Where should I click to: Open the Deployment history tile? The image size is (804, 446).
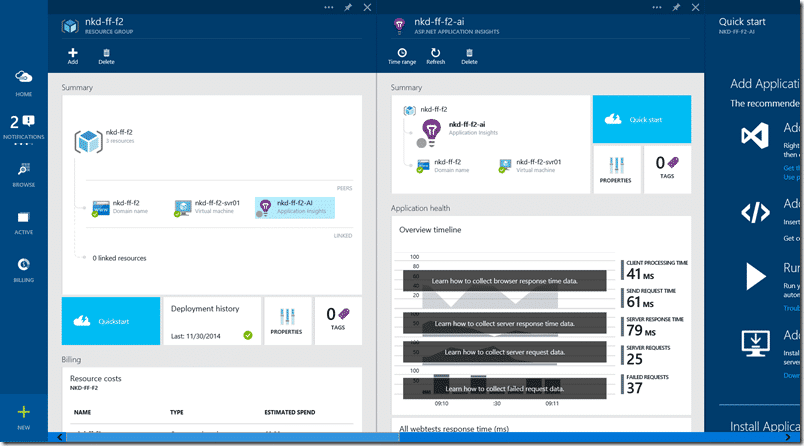[212, 321]
